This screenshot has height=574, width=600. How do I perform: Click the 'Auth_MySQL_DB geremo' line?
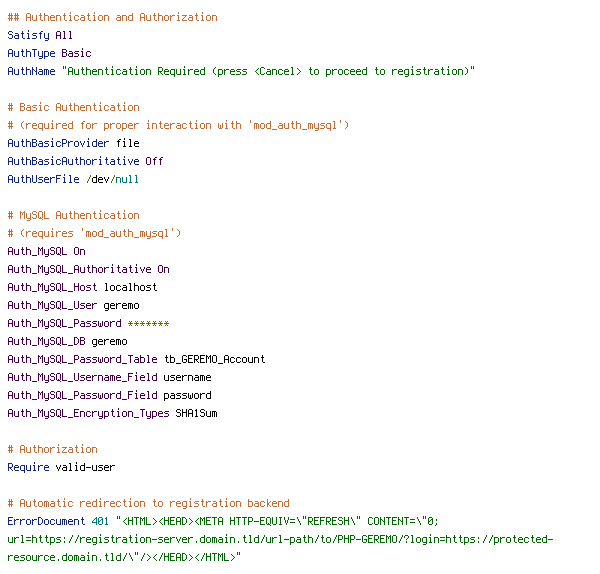click(67, 341)
